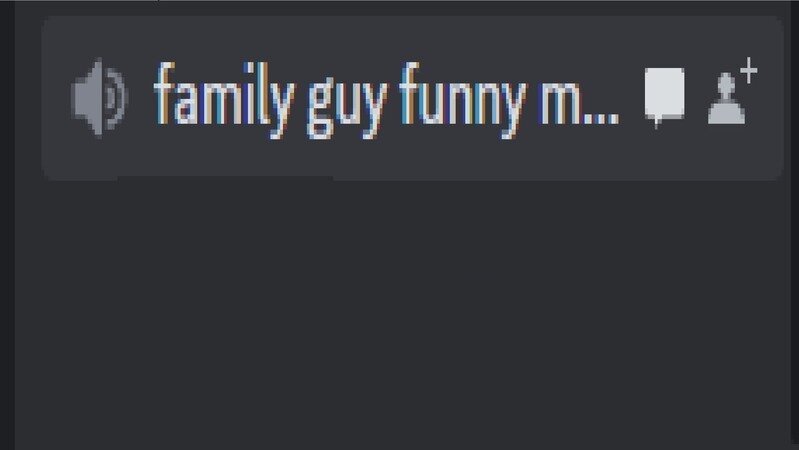799x450 pixels.
Task: Click the dark sidebar strip on the left edge
Action: 7,225
